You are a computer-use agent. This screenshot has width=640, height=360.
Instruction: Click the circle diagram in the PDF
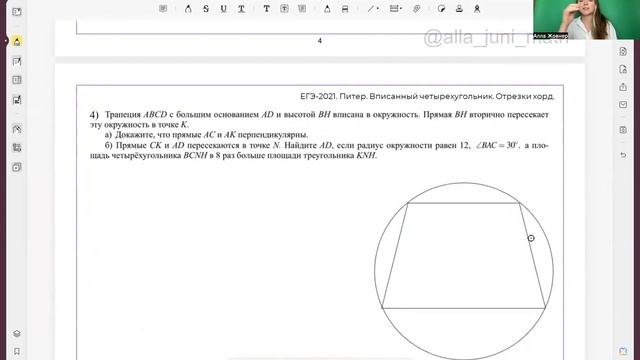pyautogui.click(x=464, y=271)
